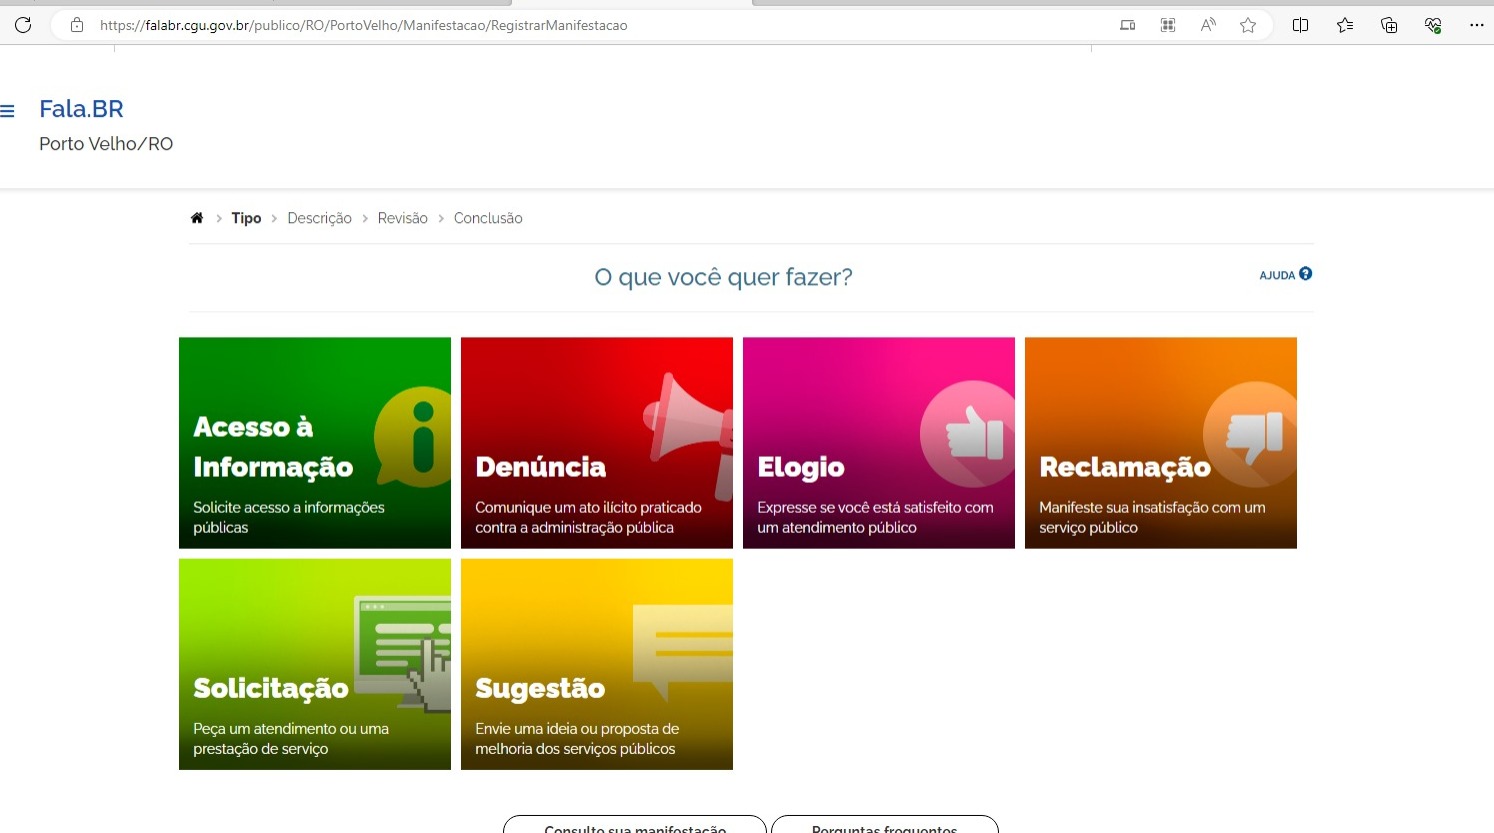Click the 'Porto Velho/RO' location text
This screenshot has width=1494, height=833.
106,144
